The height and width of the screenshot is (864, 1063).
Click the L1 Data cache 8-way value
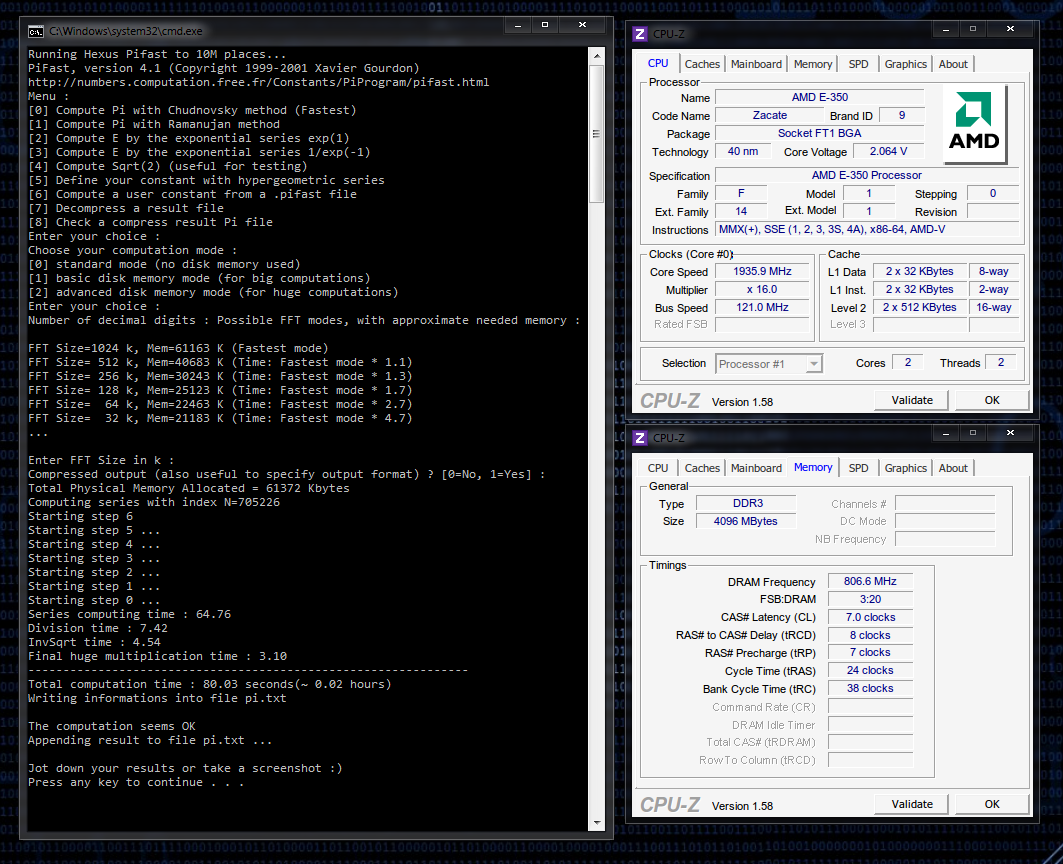pyautogui.click(x=993, y=271)
